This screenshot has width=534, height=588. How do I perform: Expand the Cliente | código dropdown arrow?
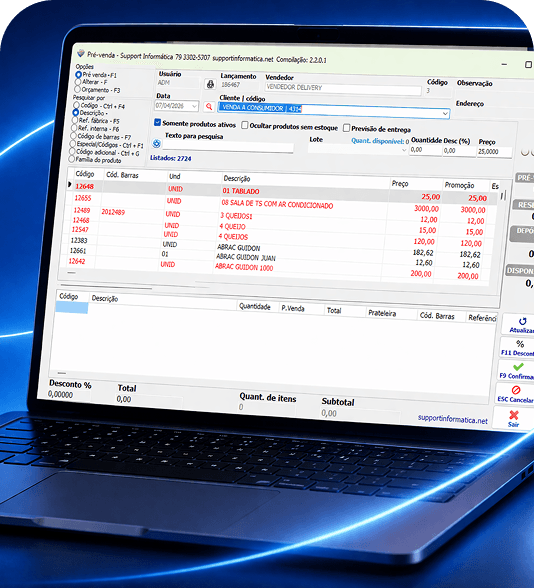[445, 113]
